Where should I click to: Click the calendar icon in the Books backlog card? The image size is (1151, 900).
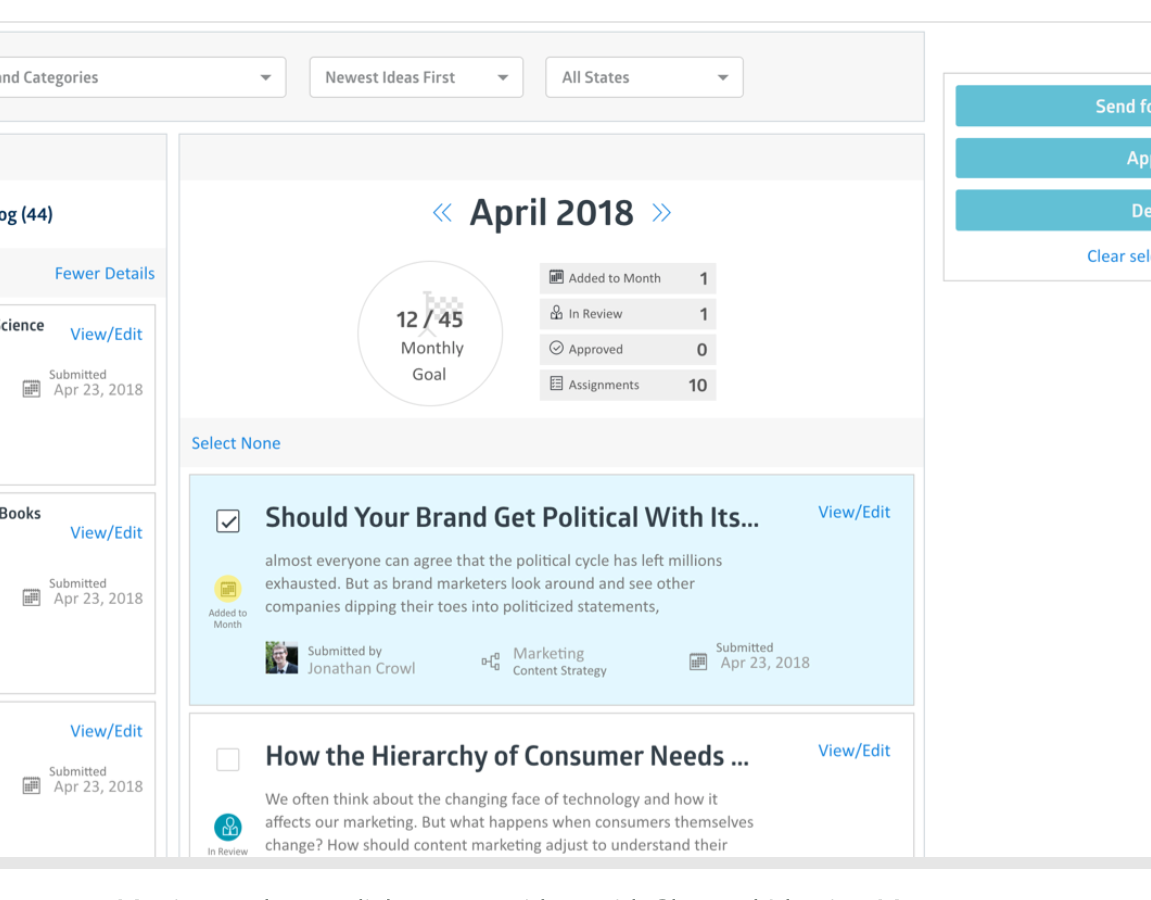[x=32, y=597]
